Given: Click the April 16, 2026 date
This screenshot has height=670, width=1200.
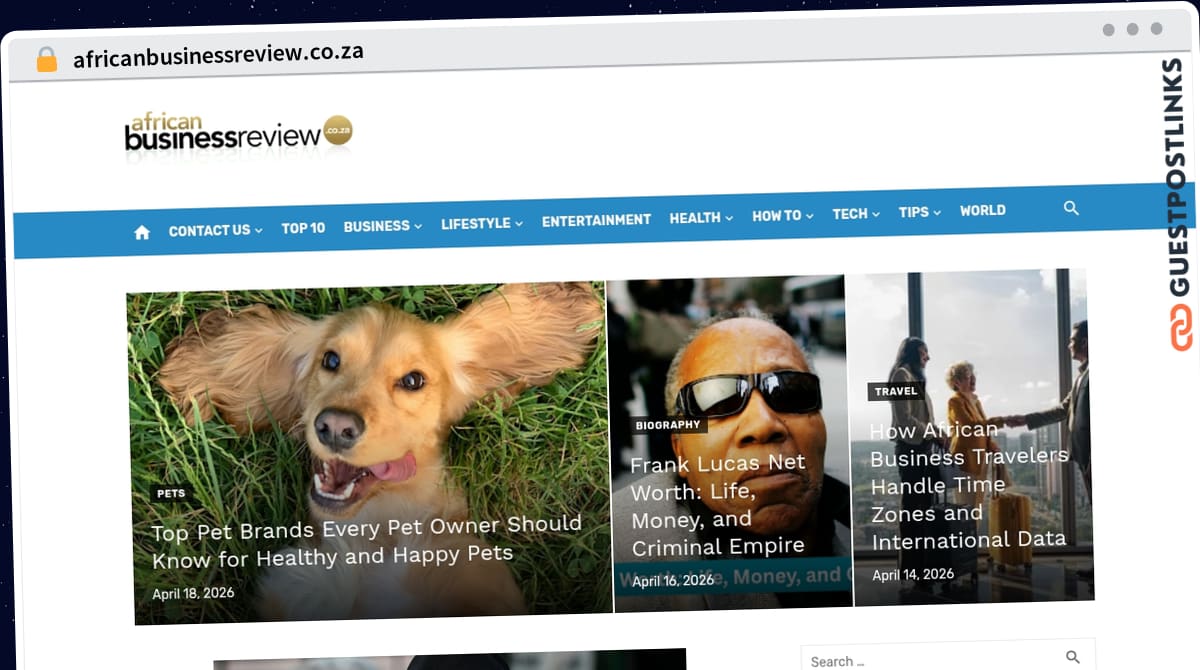Looking at the screenshot, I should tap(673, 580).
